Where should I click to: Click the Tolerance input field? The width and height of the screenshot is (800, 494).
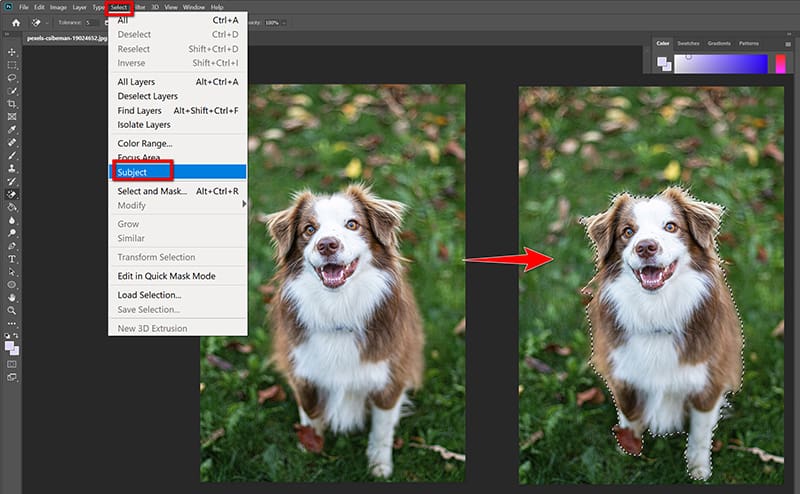(x=95, y=22)
